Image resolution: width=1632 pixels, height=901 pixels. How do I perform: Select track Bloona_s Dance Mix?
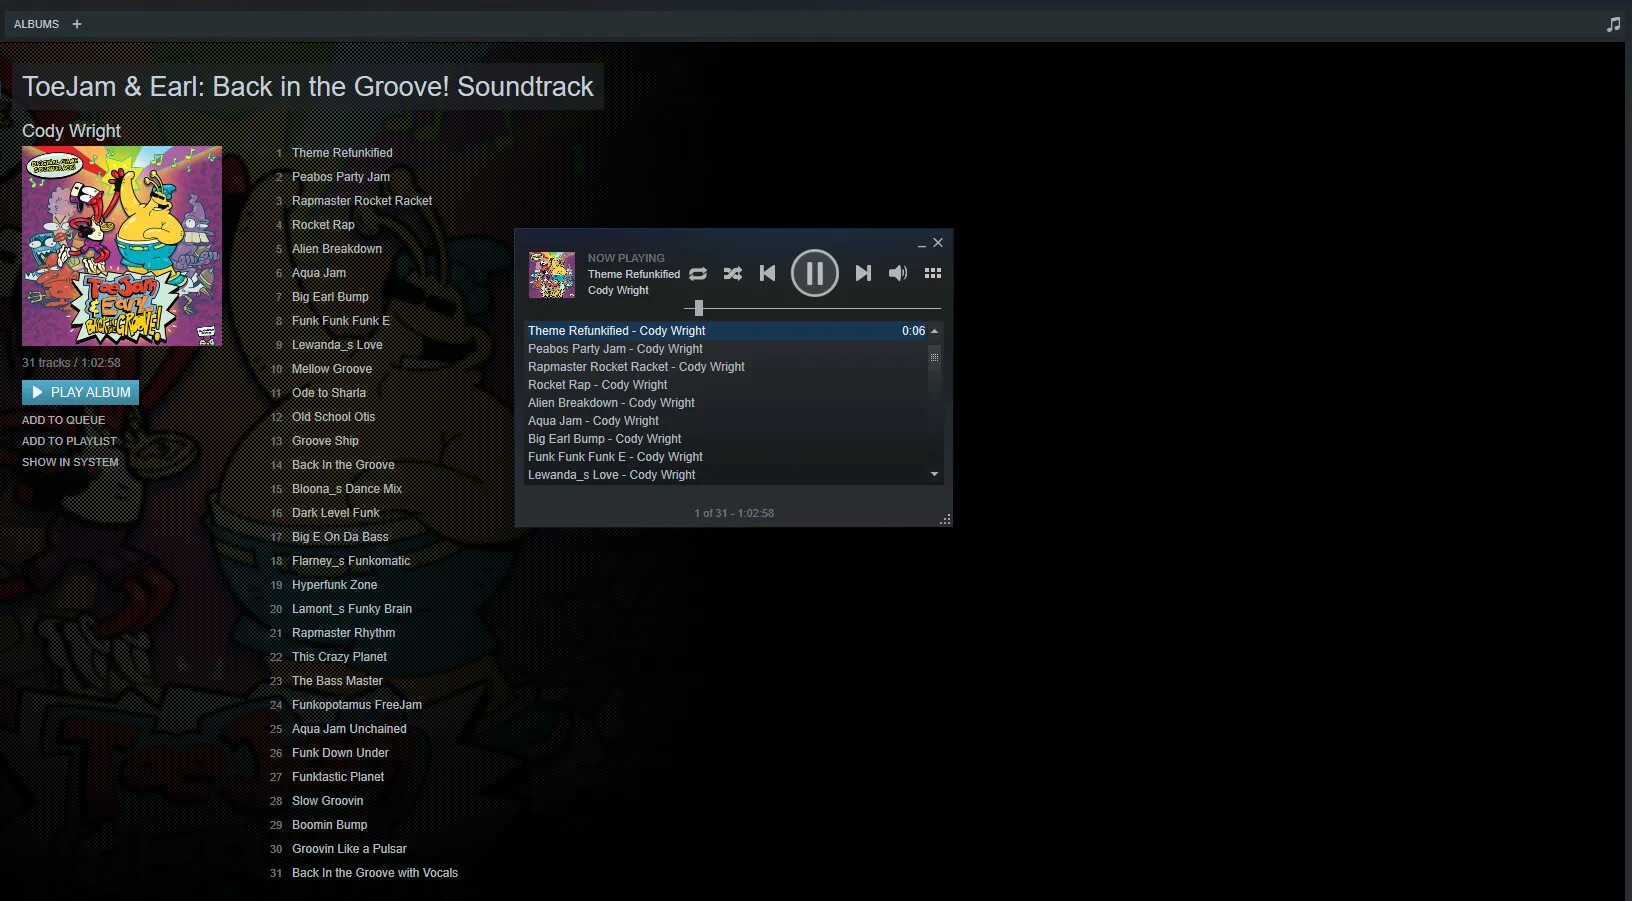pyautogui.click(x=347, y=489)
